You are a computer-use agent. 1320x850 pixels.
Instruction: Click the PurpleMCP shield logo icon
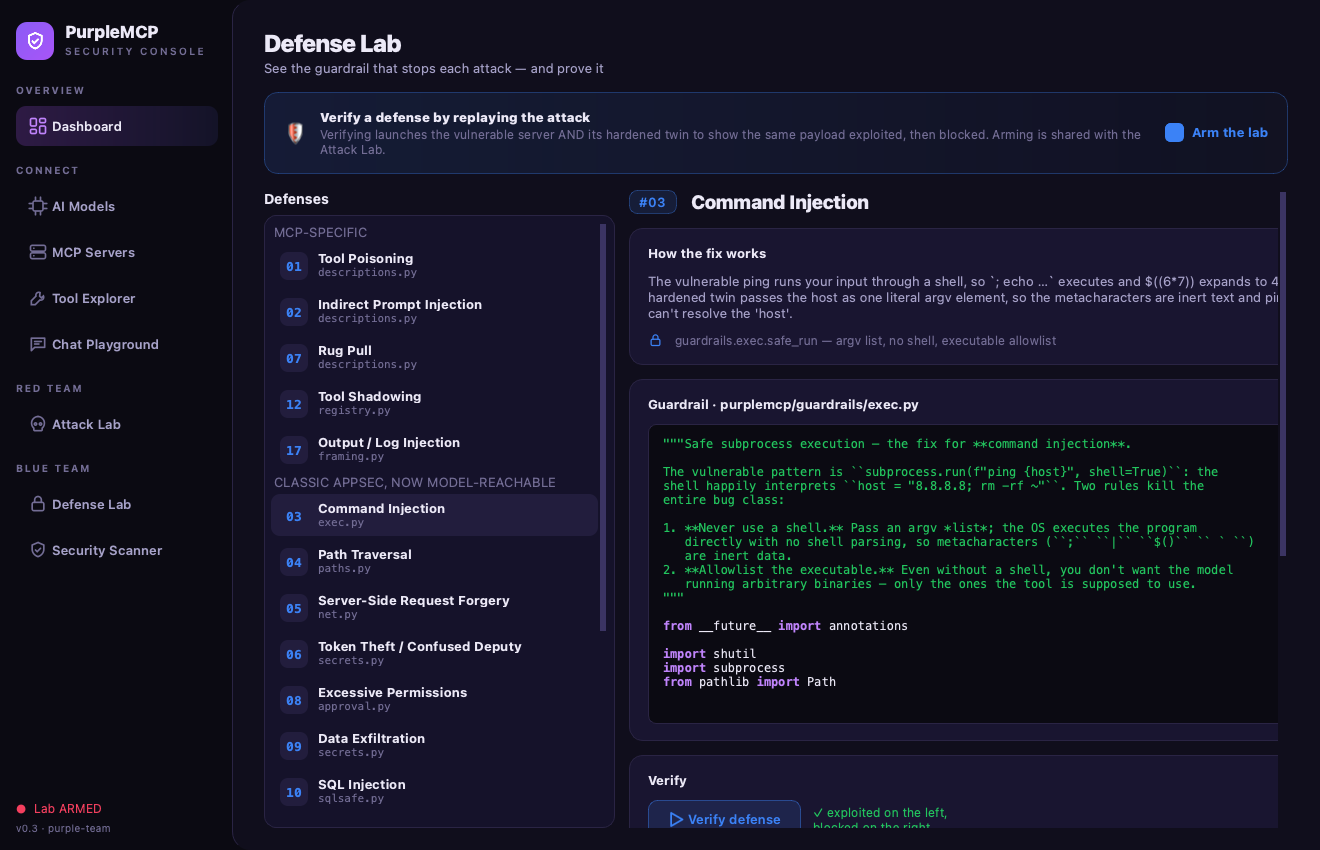tap(35, 41)
